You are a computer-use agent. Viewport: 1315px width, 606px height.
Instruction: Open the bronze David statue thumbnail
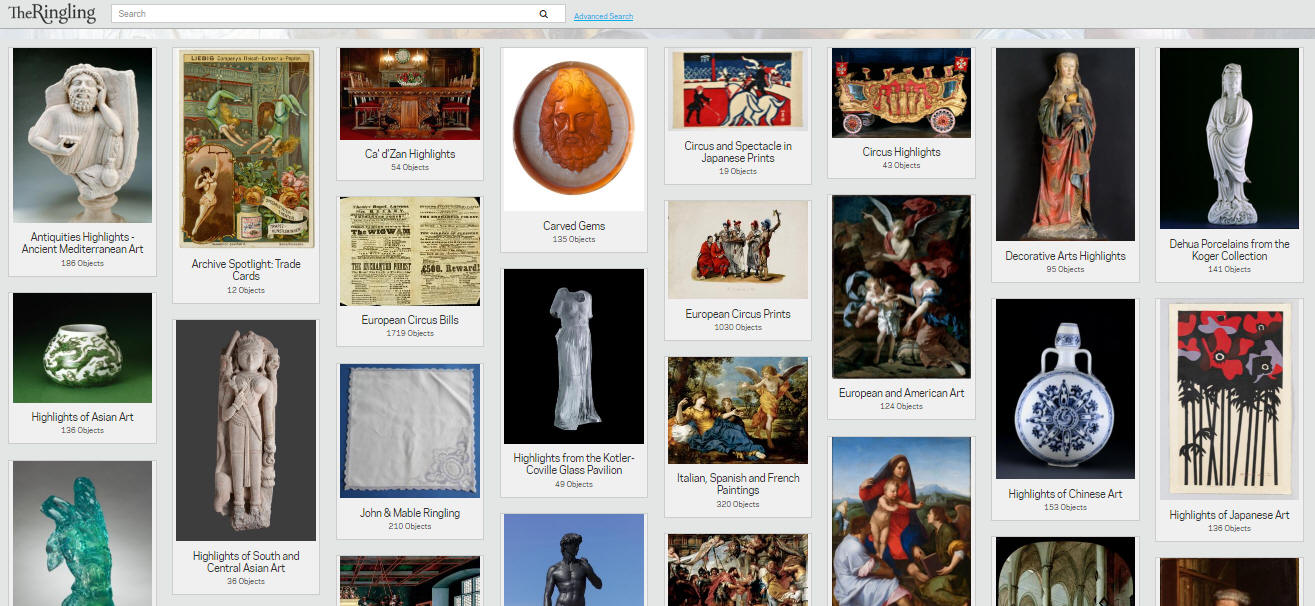pos(574,560)
